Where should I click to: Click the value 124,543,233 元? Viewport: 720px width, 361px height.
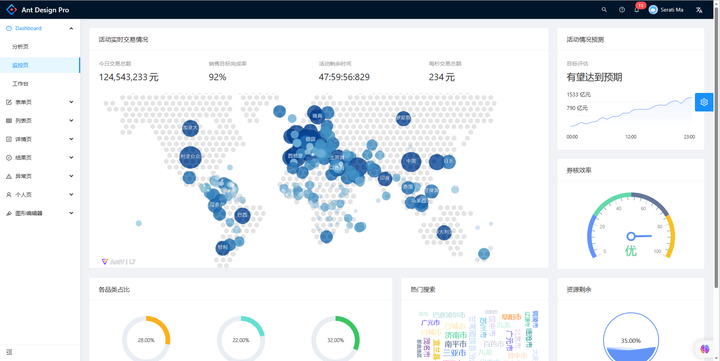coord(129,77)
